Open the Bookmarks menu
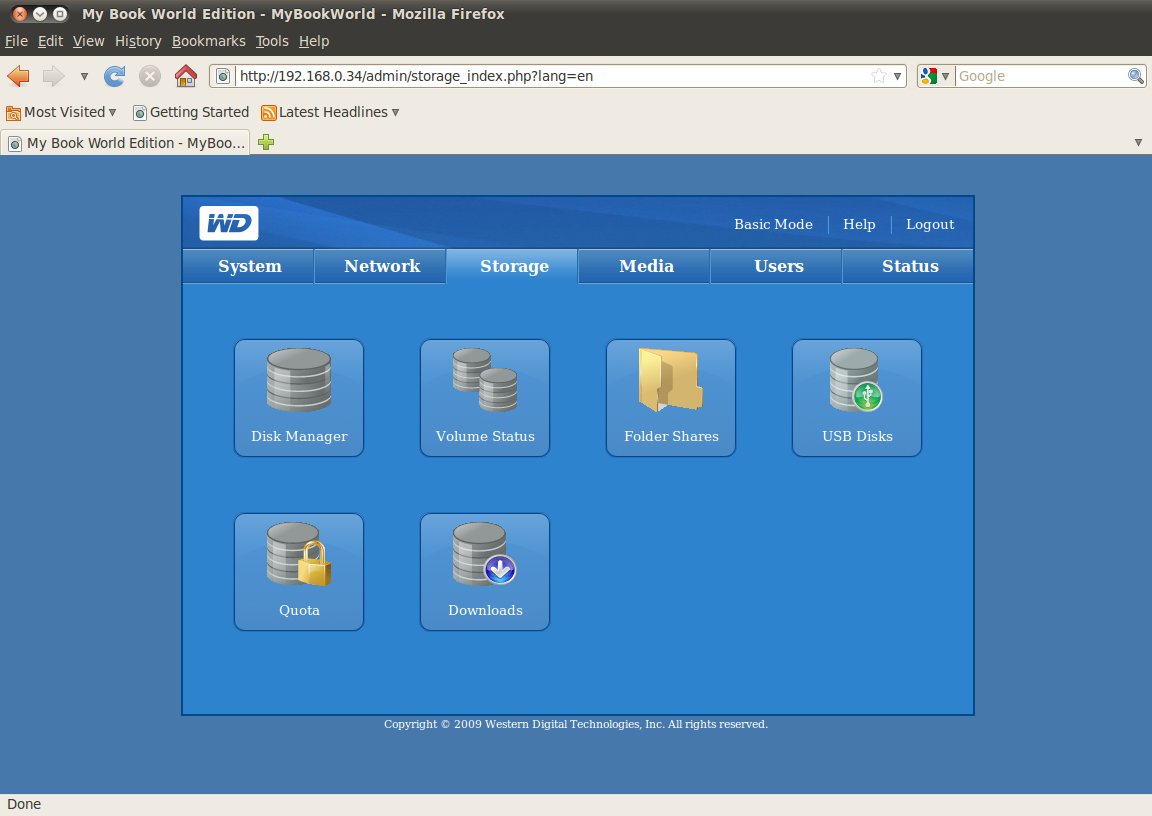The image size is (1152, 816). pos(208,41)
